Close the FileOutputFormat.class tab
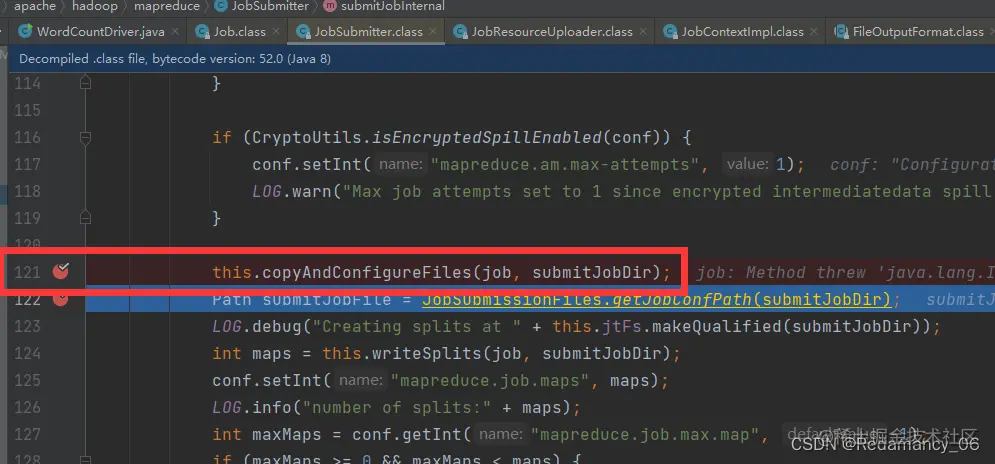 coord(992,31)
